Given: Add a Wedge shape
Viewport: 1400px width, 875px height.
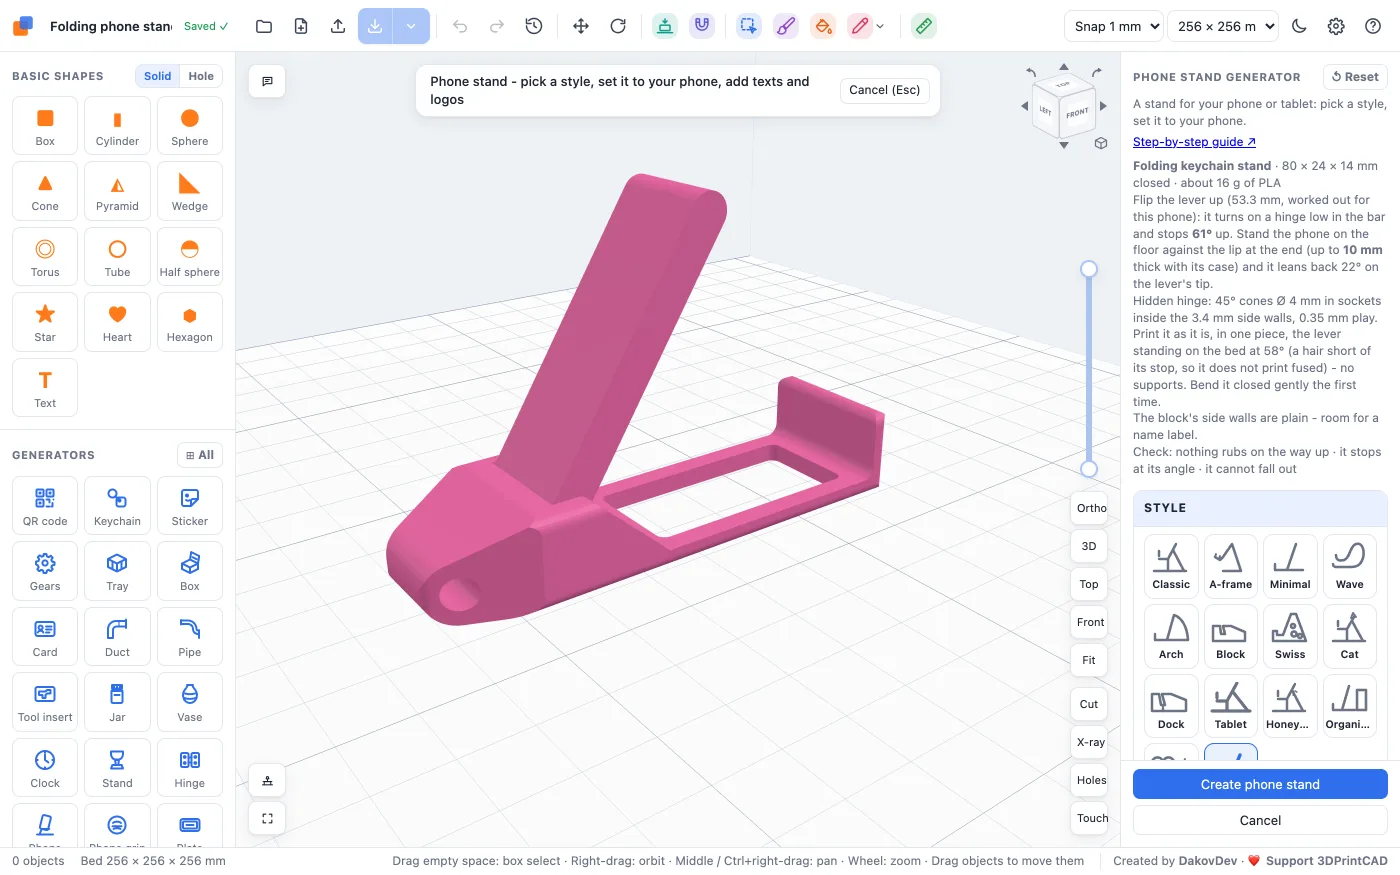Looking at the screenshot, I should 190,192.
